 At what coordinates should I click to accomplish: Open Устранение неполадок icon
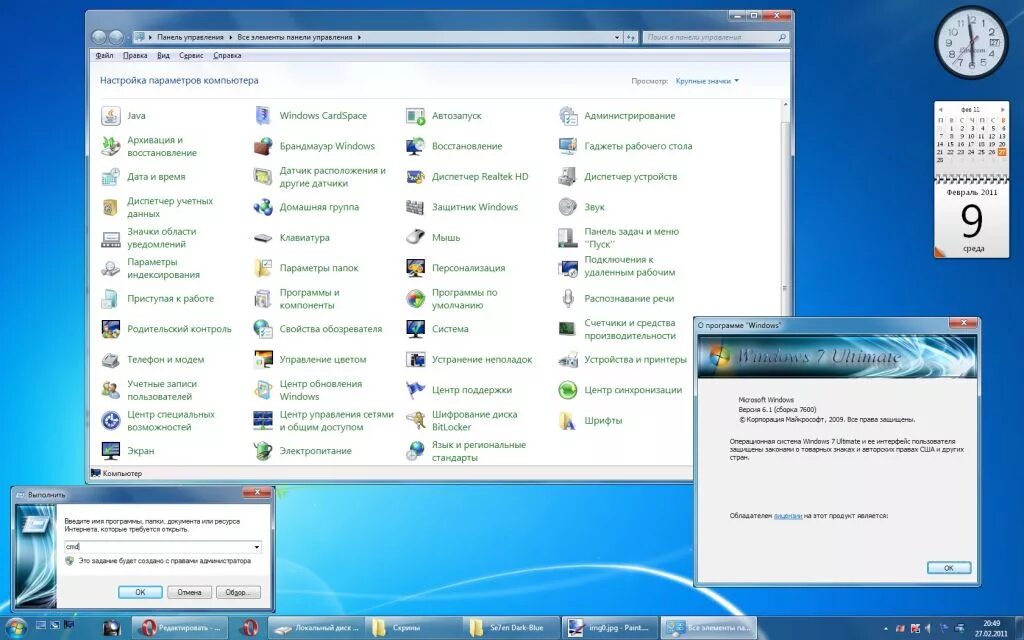click(415, 359)
